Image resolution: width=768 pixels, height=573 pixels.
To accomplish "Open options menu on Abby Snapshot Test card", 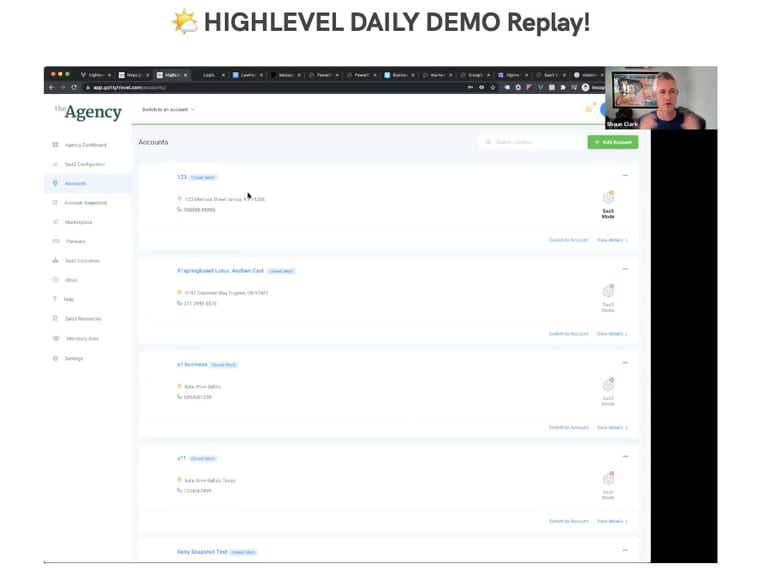I will click(x=625, y=550).
